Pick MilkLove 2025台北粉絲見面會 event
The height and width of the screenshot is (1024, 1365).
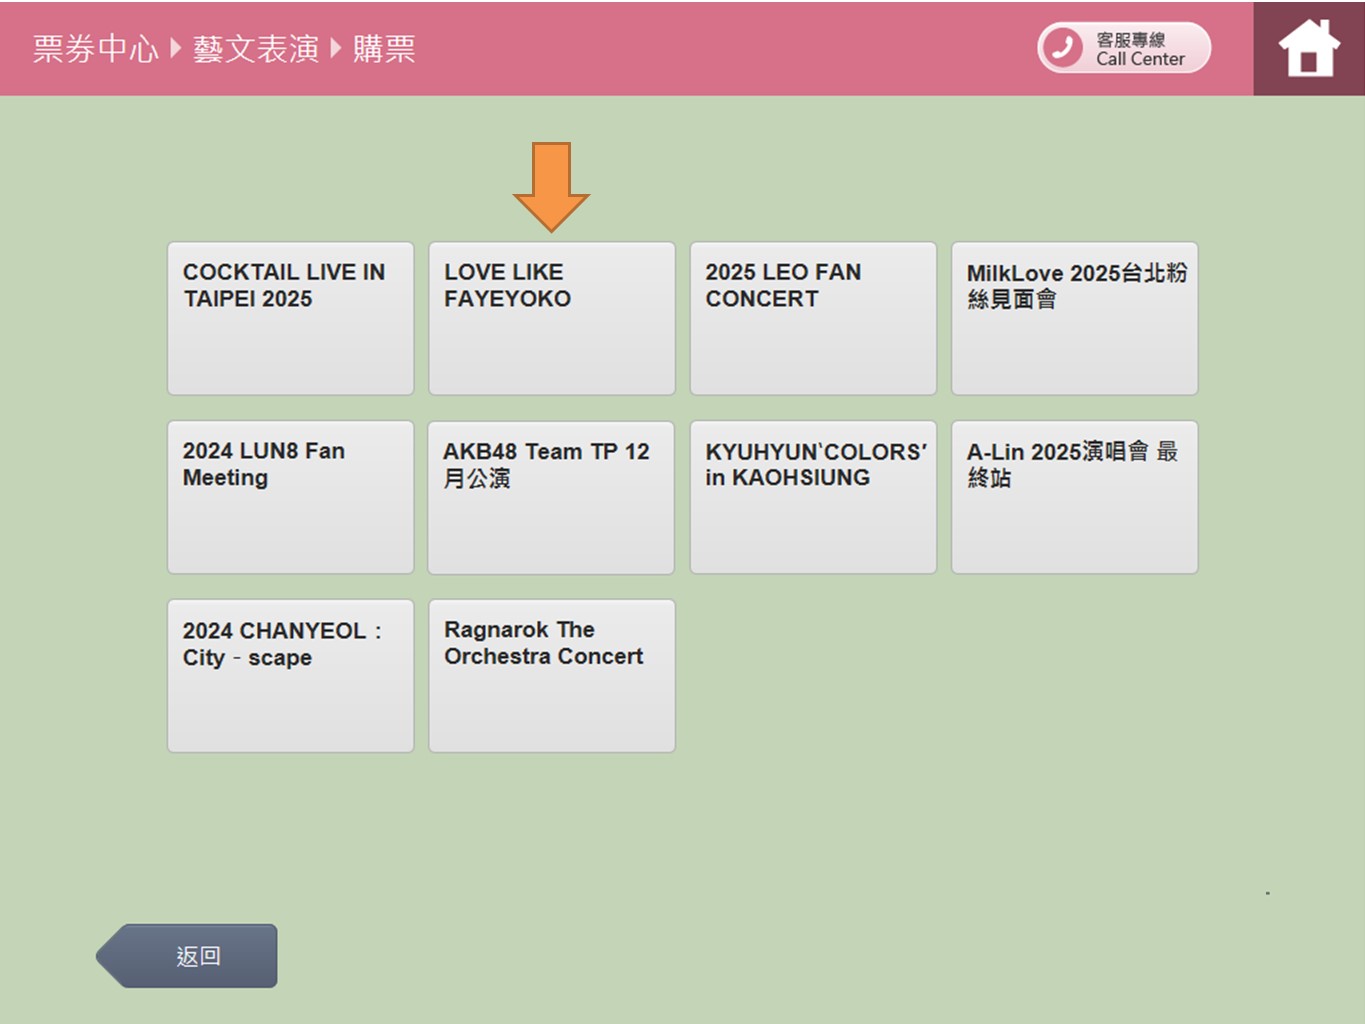(x=1074, y=318)
